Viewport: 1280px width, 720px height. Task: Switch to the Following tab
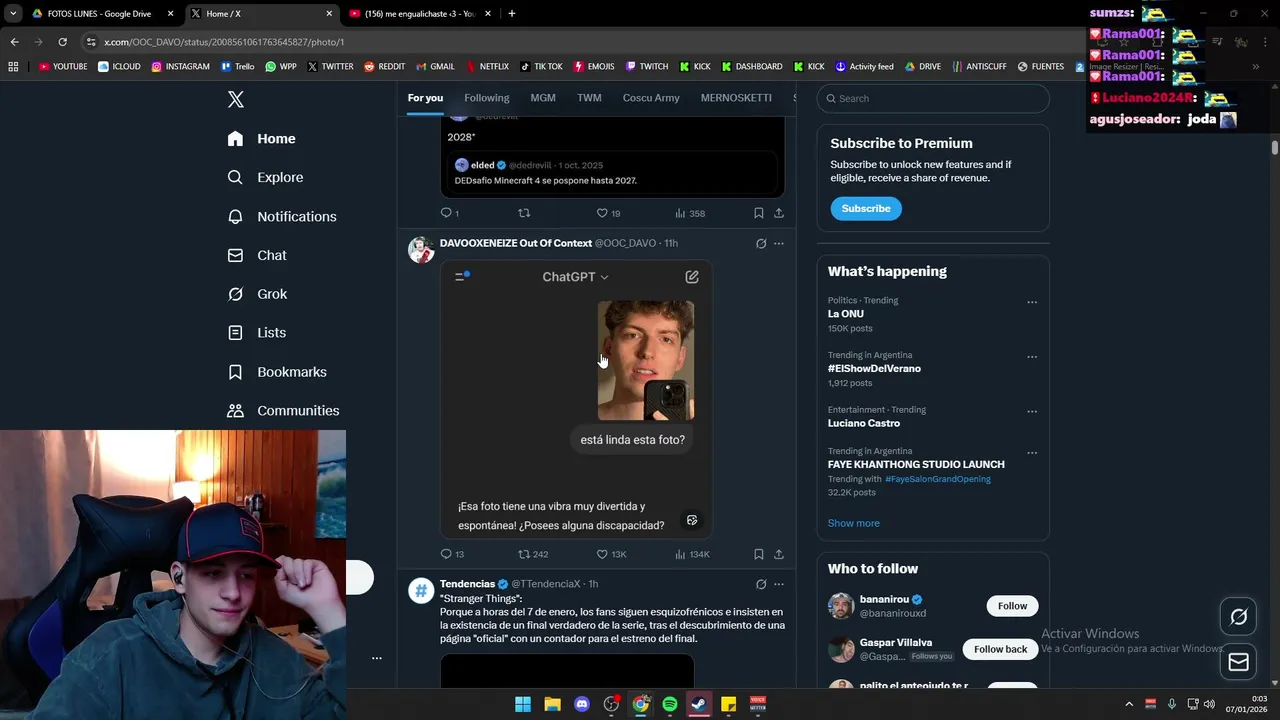point(487,98)
